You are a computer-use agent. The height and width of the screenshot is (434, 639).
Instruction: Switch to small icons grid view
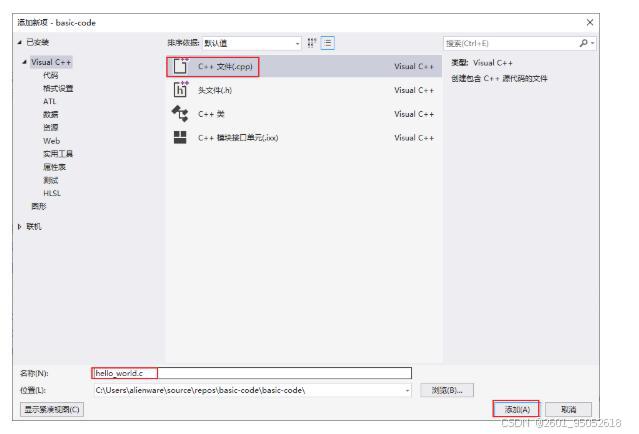[x=312, y=43]
